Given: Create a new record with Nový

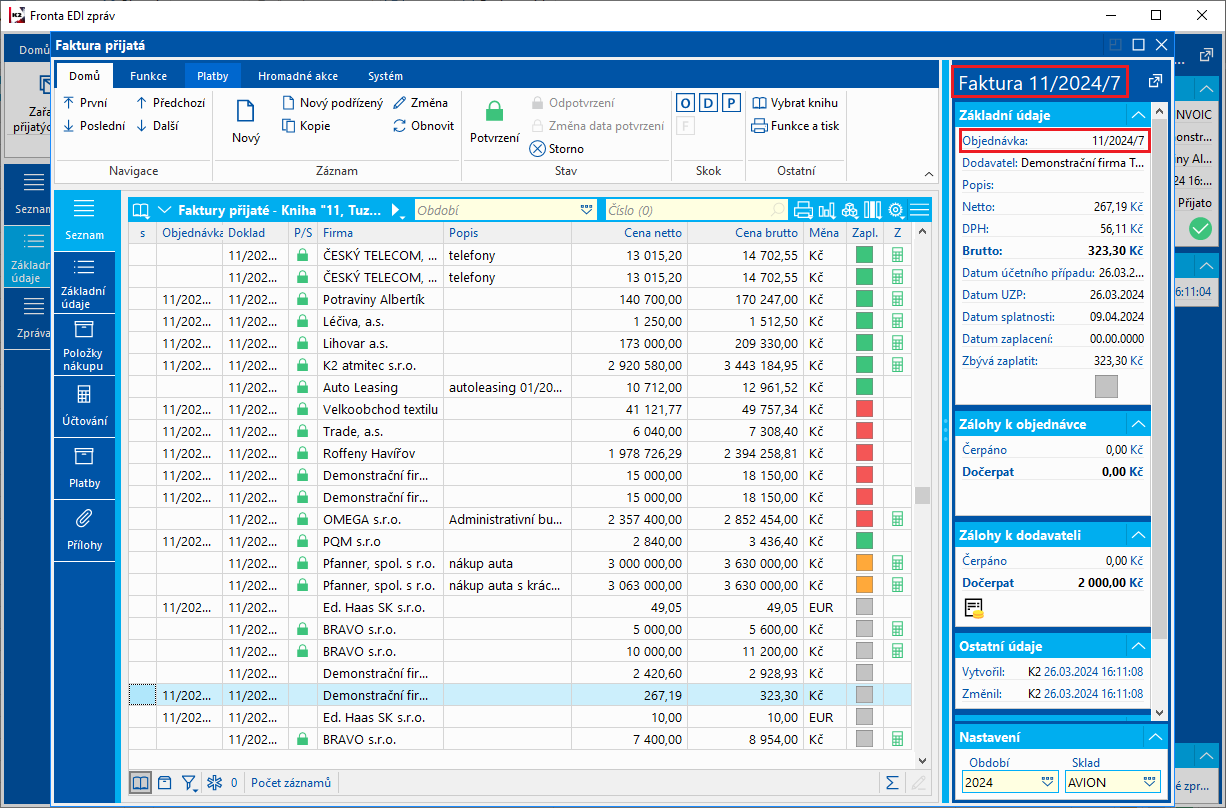Looking at the screenshot, I should point(246,122).
